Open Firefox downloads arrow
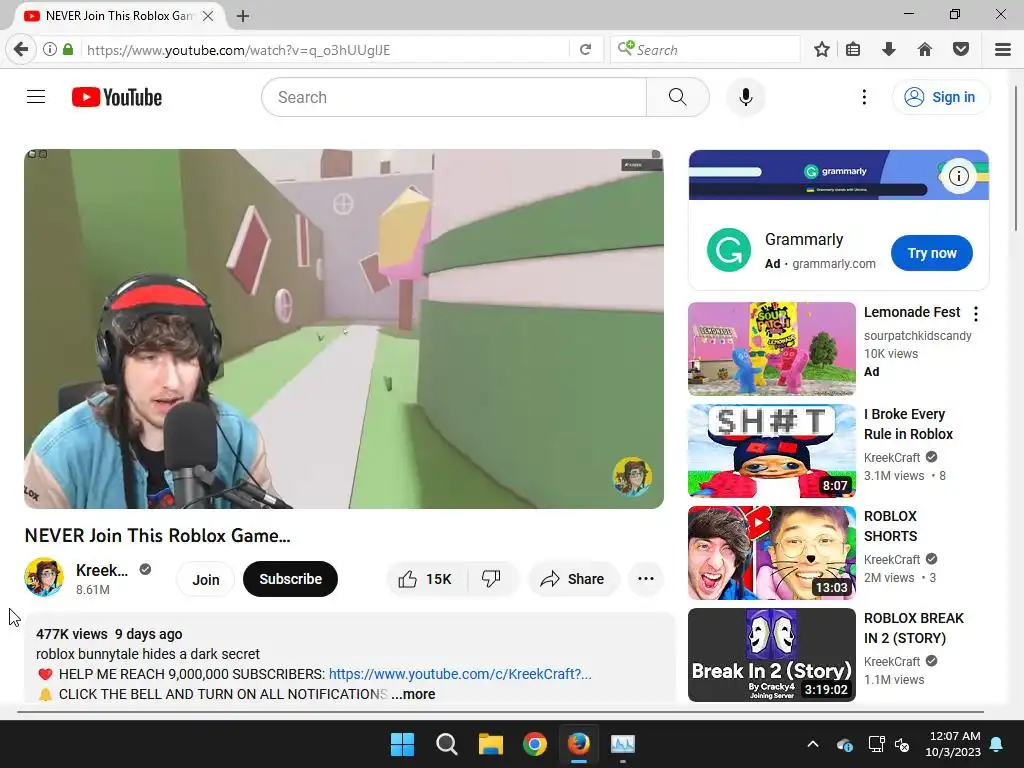The image size is (1024, 768). click(x=888, y=50)
